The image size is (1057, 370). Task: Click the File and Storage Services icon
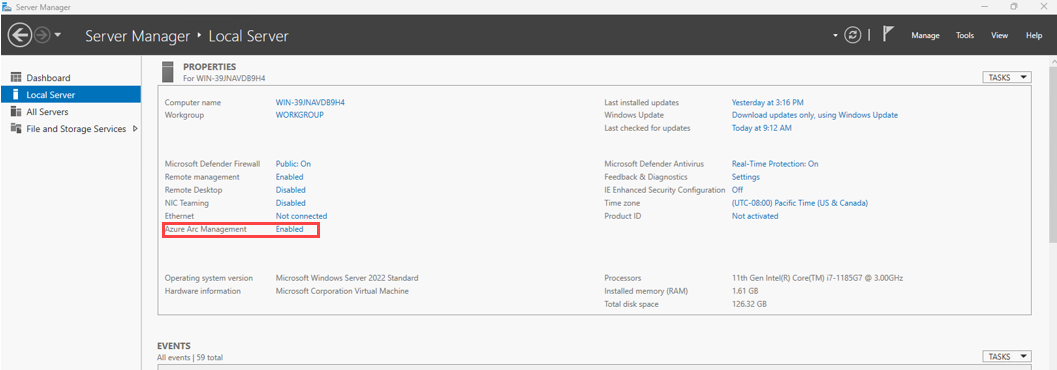[16, 129]
